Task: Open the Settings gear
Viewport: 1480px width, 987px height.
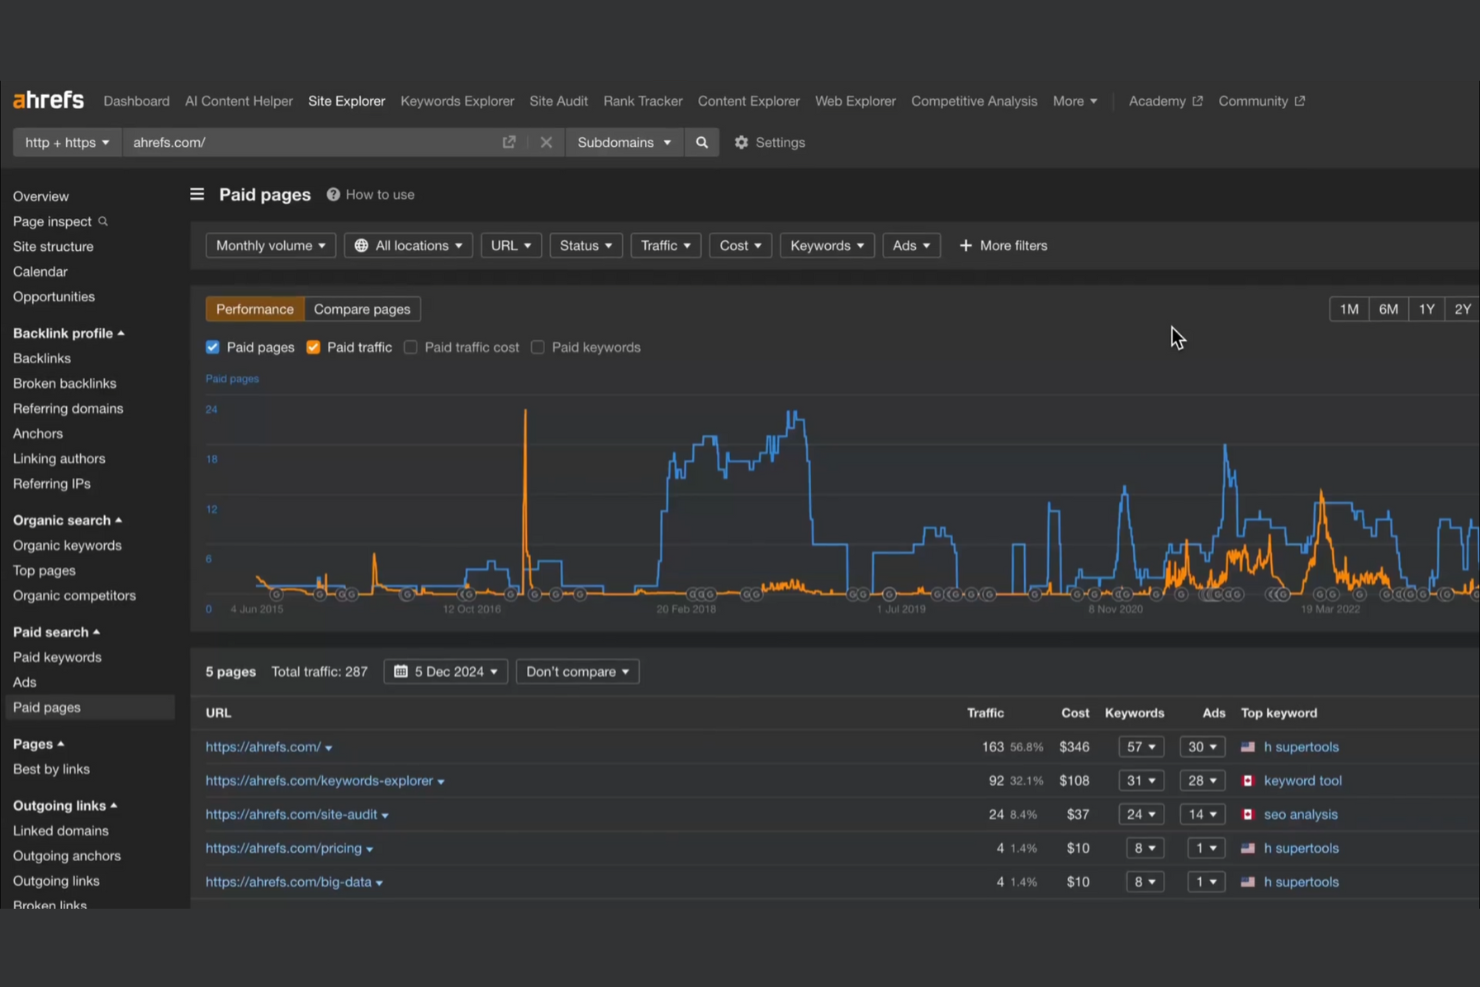Action: click(740, 142)
